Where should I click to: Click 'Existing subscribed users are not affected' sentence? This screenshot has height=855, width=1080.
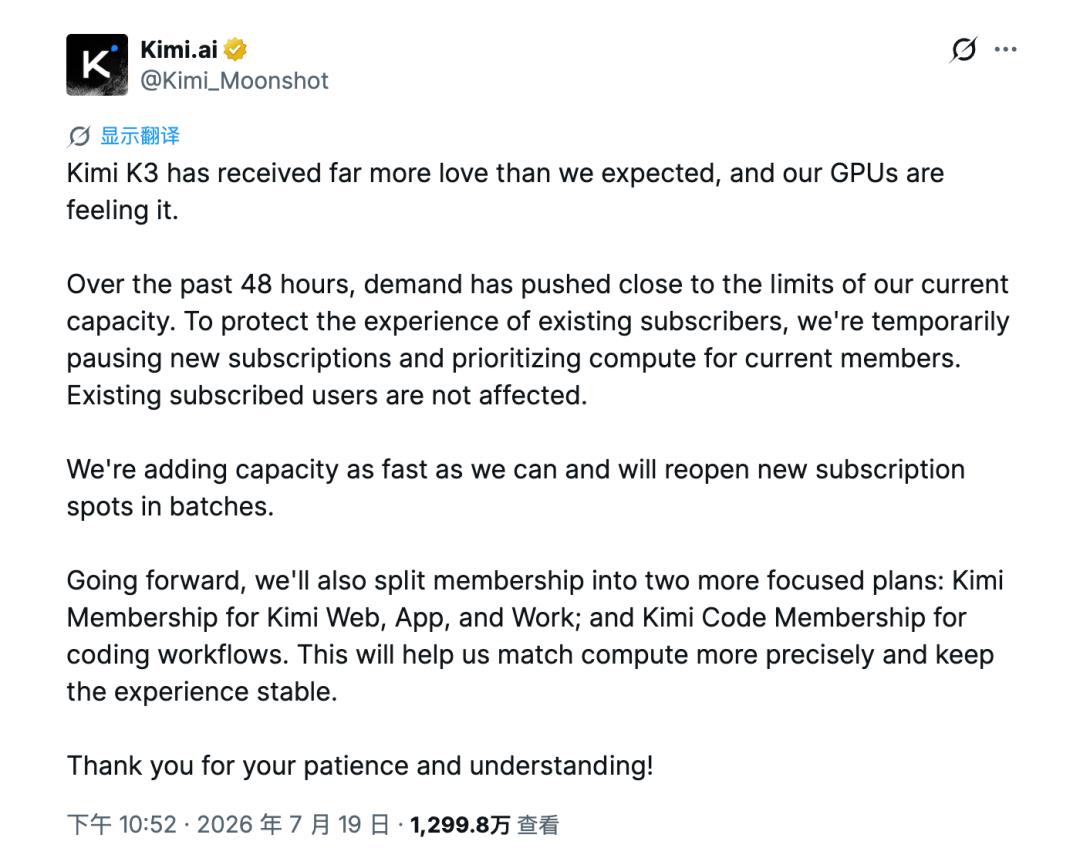coord(326,395)
